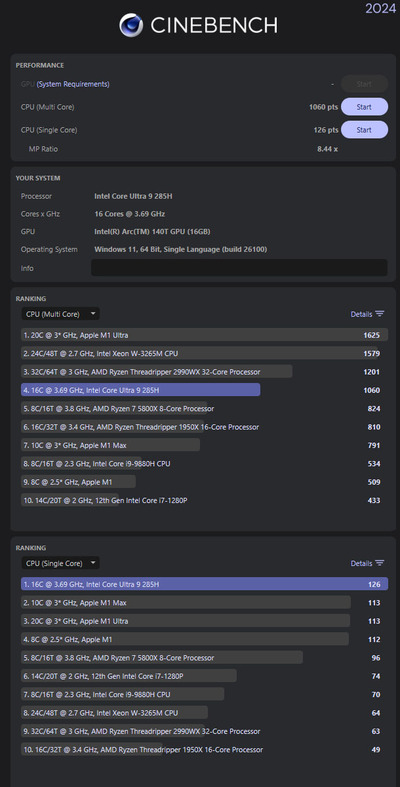
Task: Expand Details in the multi-core ranking
Action: 361,314
